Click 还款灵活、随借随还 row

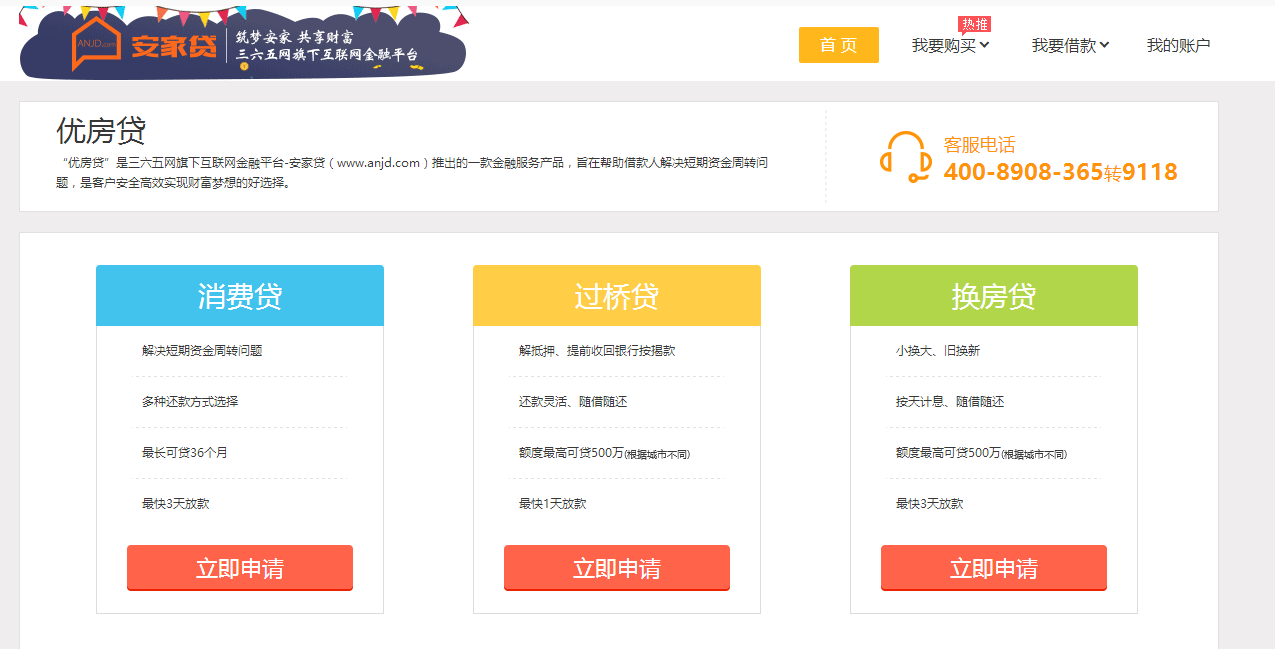pos(573,402)
